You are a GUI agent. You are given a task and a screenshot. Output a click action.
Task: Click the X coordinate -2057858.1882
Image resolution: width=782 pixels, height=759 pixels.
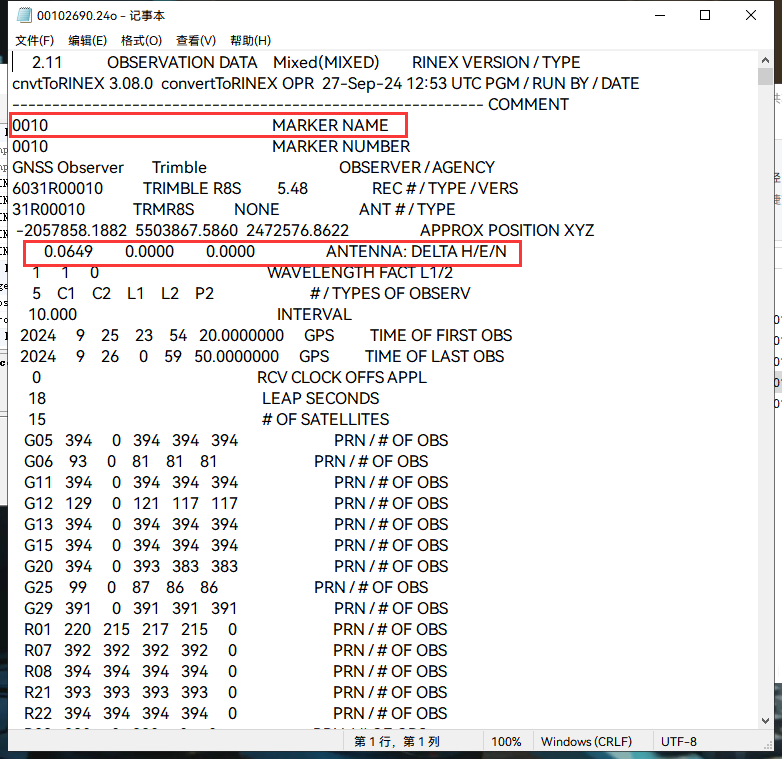(71, 230)
